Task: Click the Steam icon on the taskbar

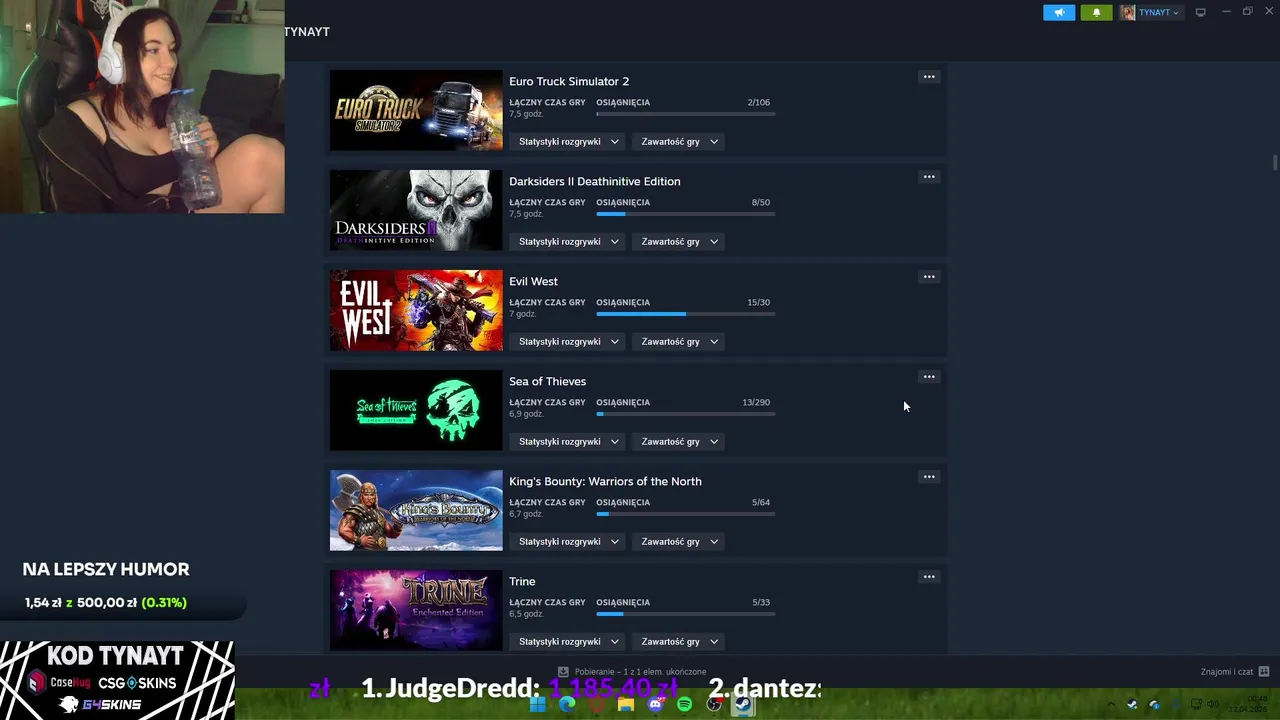Action: (743, 704)
